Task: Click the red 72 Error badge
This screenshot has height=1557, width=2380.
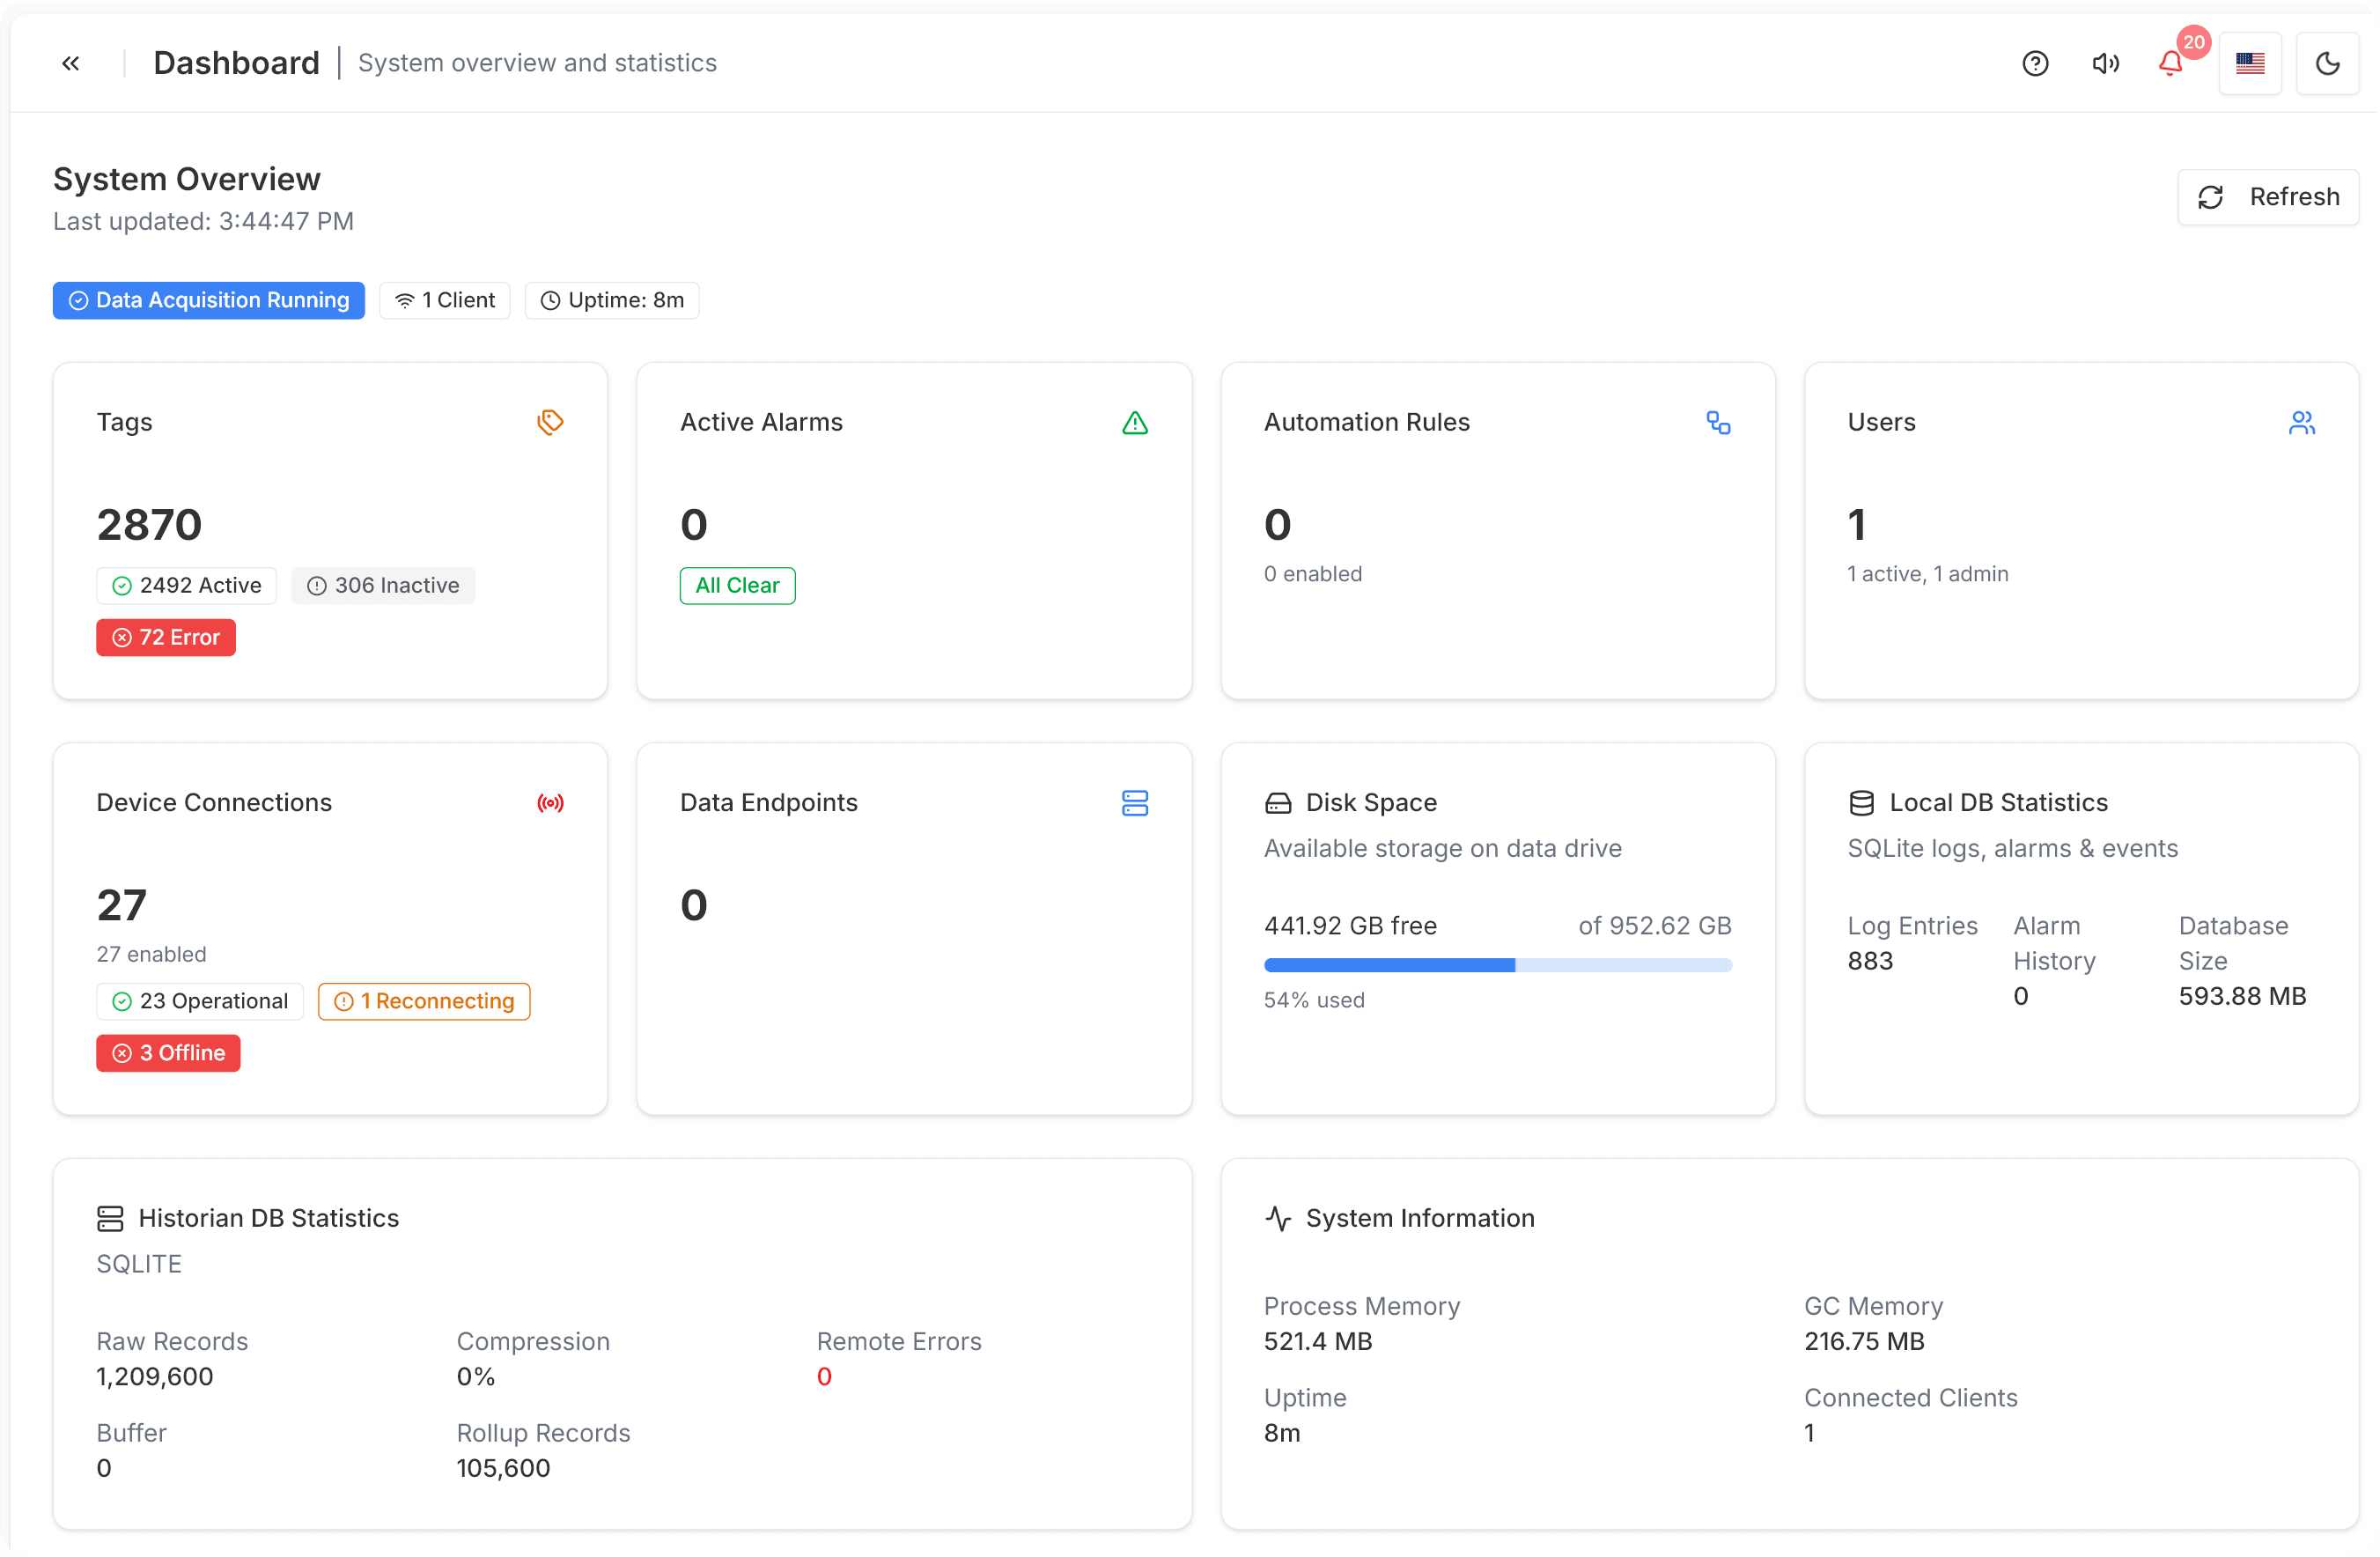Action: tap(166, 637)
